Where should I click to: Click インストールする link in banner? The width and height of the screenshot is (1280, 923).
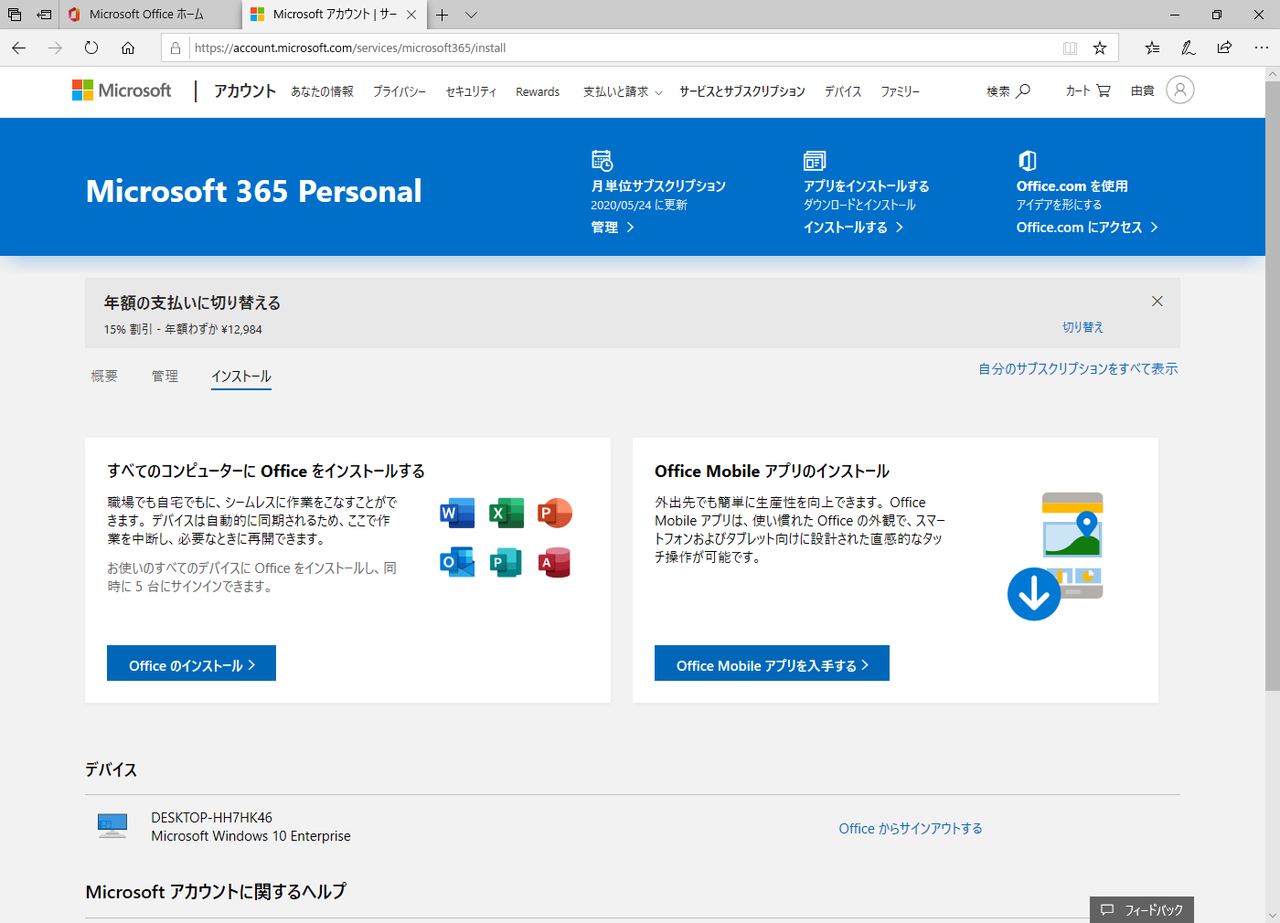point(853,228)
